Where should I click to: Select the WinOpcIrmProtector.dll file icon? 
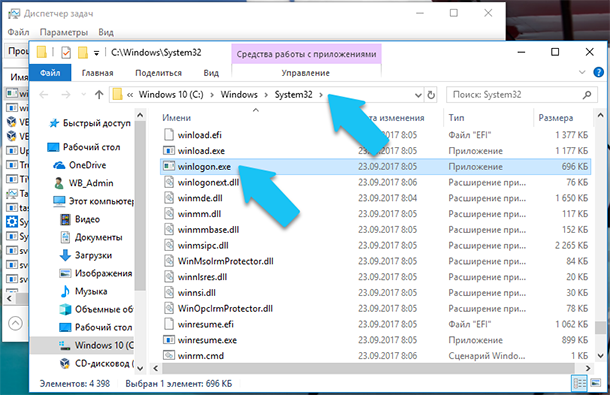(x=168, y=308)
